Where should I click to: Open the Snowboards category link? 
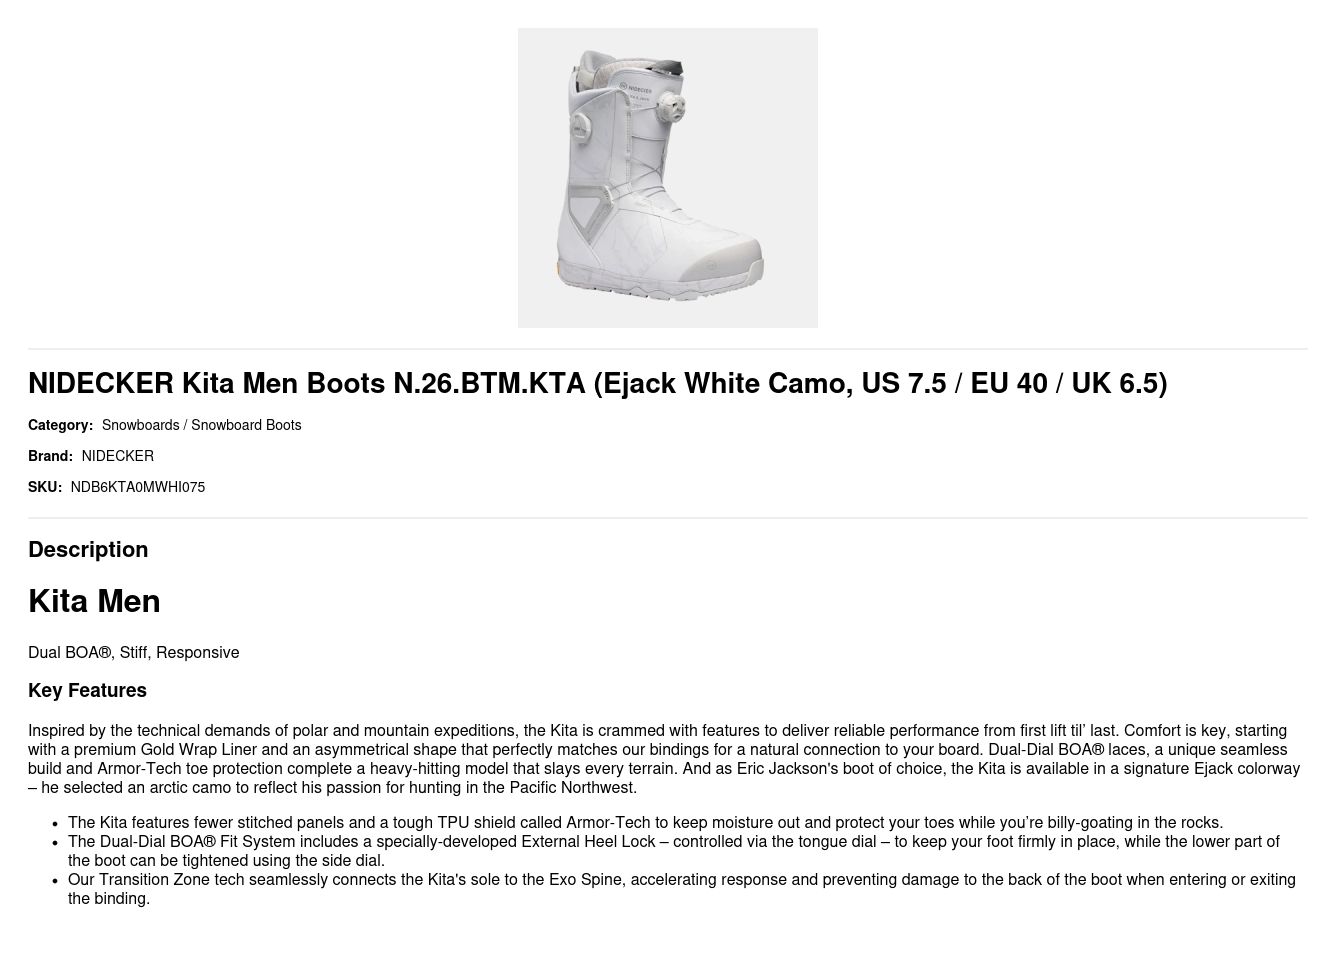(x=140, y=425)
